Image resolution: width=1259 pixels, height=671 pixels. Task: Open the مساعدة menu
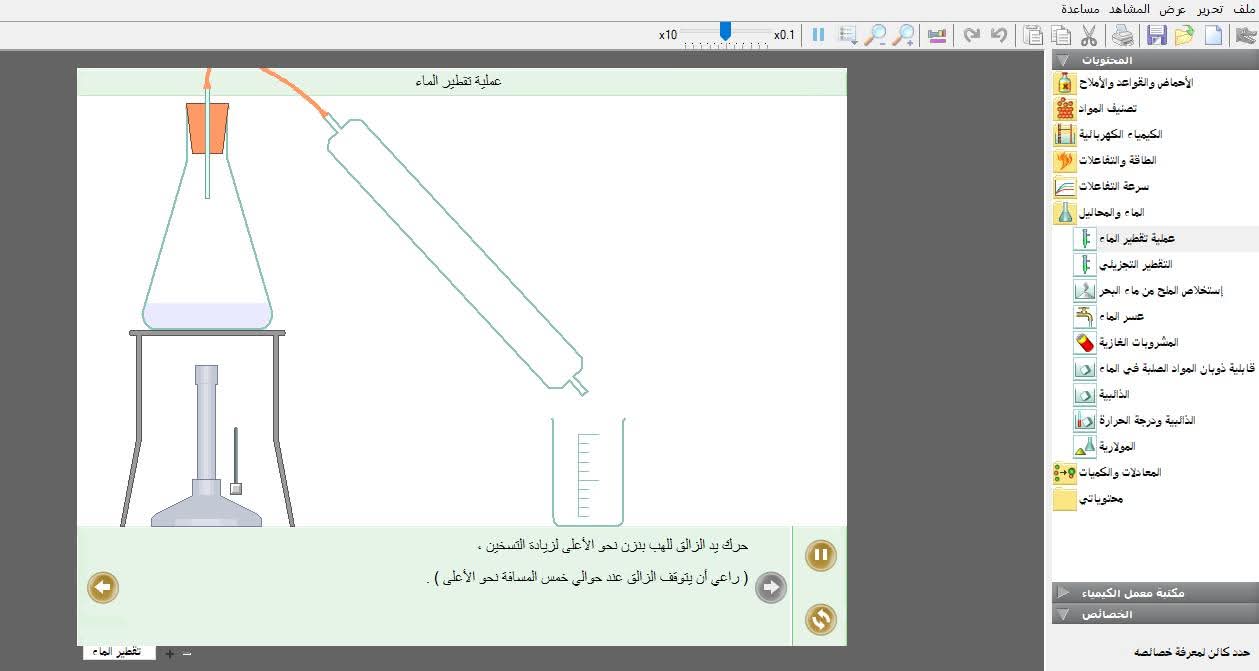1082,9
